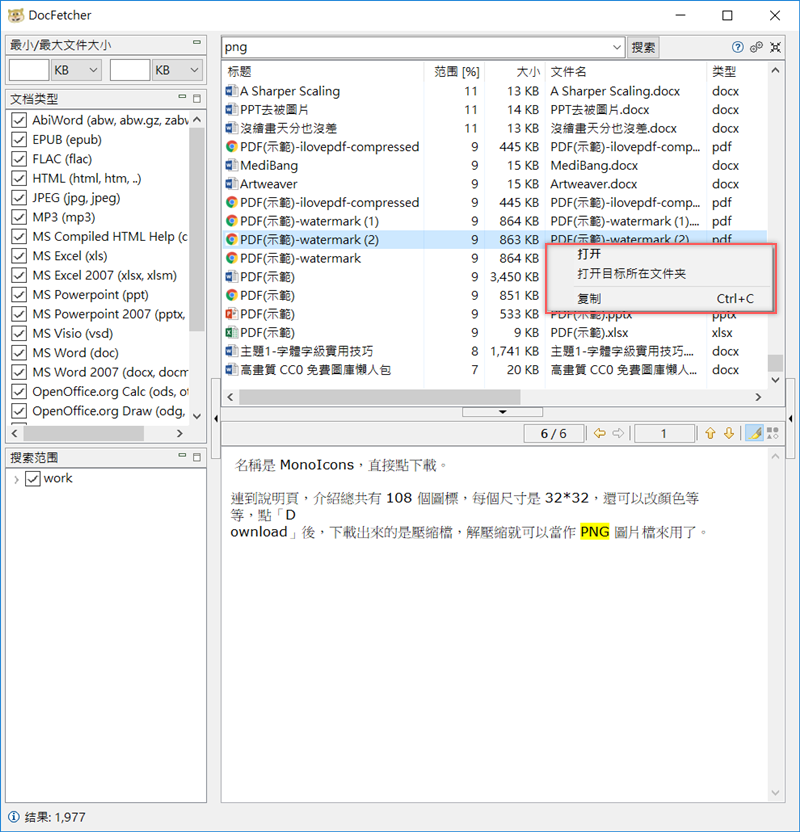Sort results by 标题 column
The image size is (800, 832).
pyautogui.click(x=324, y=72)
